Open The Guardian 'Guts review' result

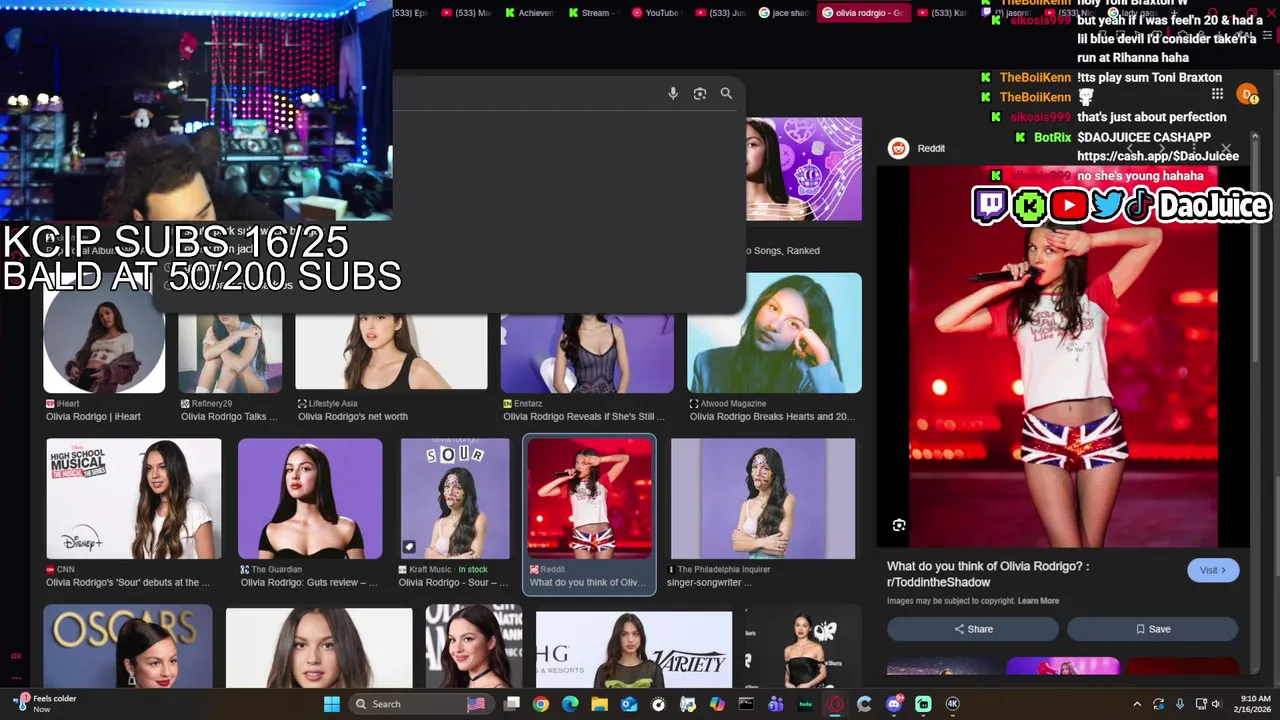pyautogui.click(x=309, y=582)
